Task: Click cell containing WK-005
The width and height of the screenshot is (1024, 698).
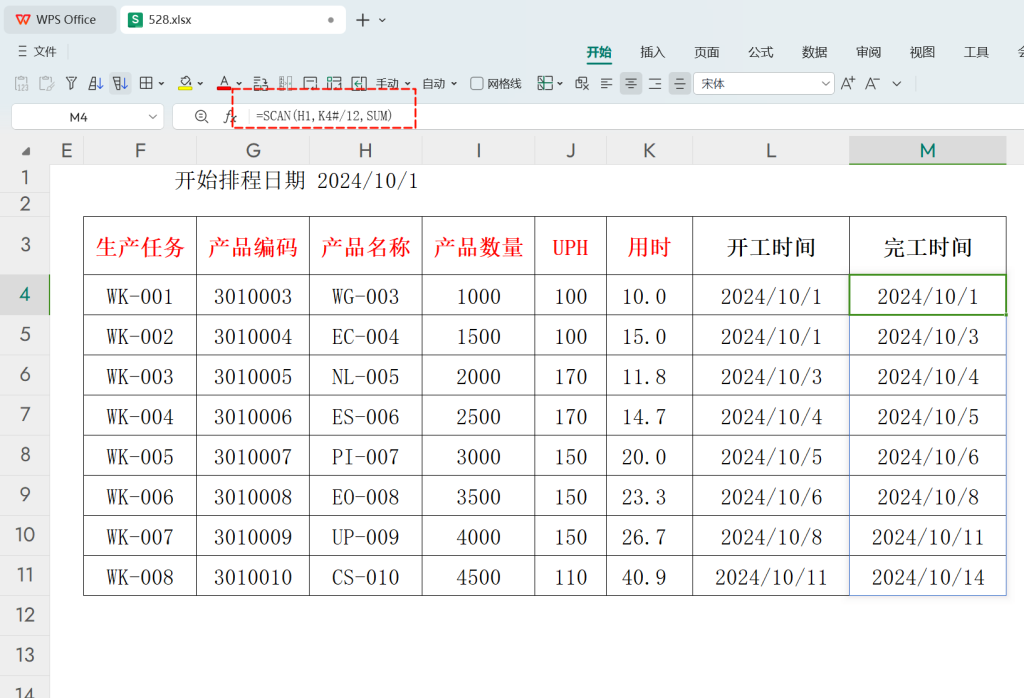Action: [x=140, y=456]
